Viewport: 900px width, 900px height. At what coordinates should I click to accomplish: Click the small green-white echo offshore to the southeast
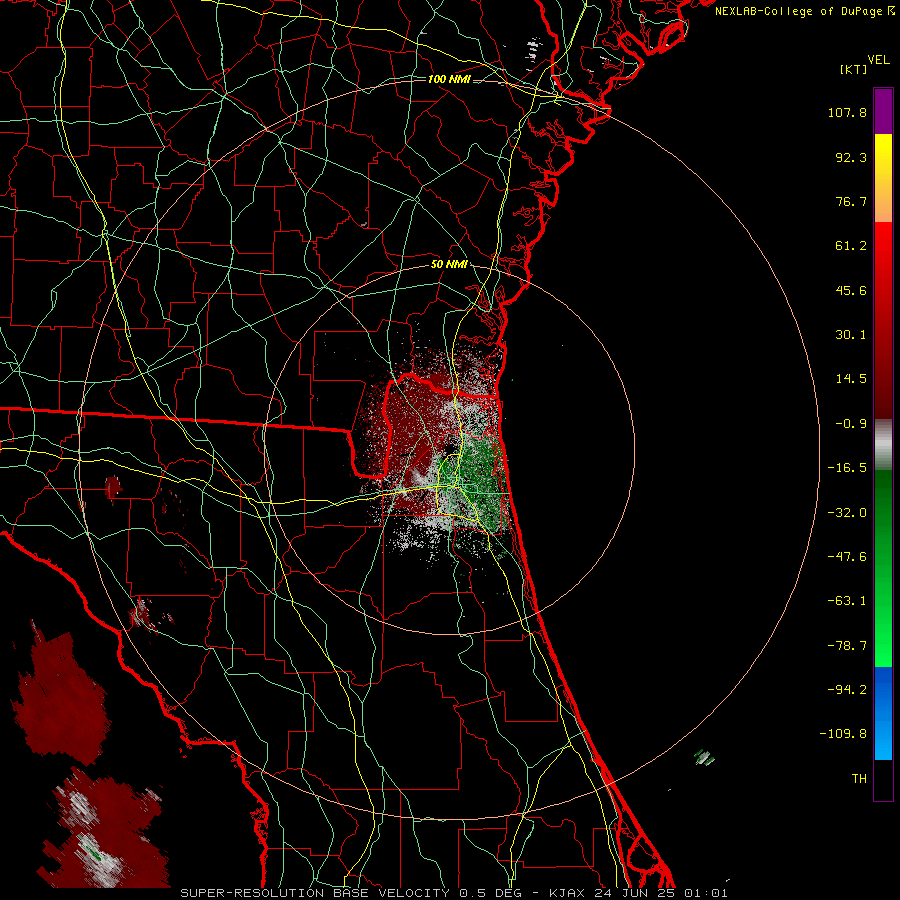point(704,757)
